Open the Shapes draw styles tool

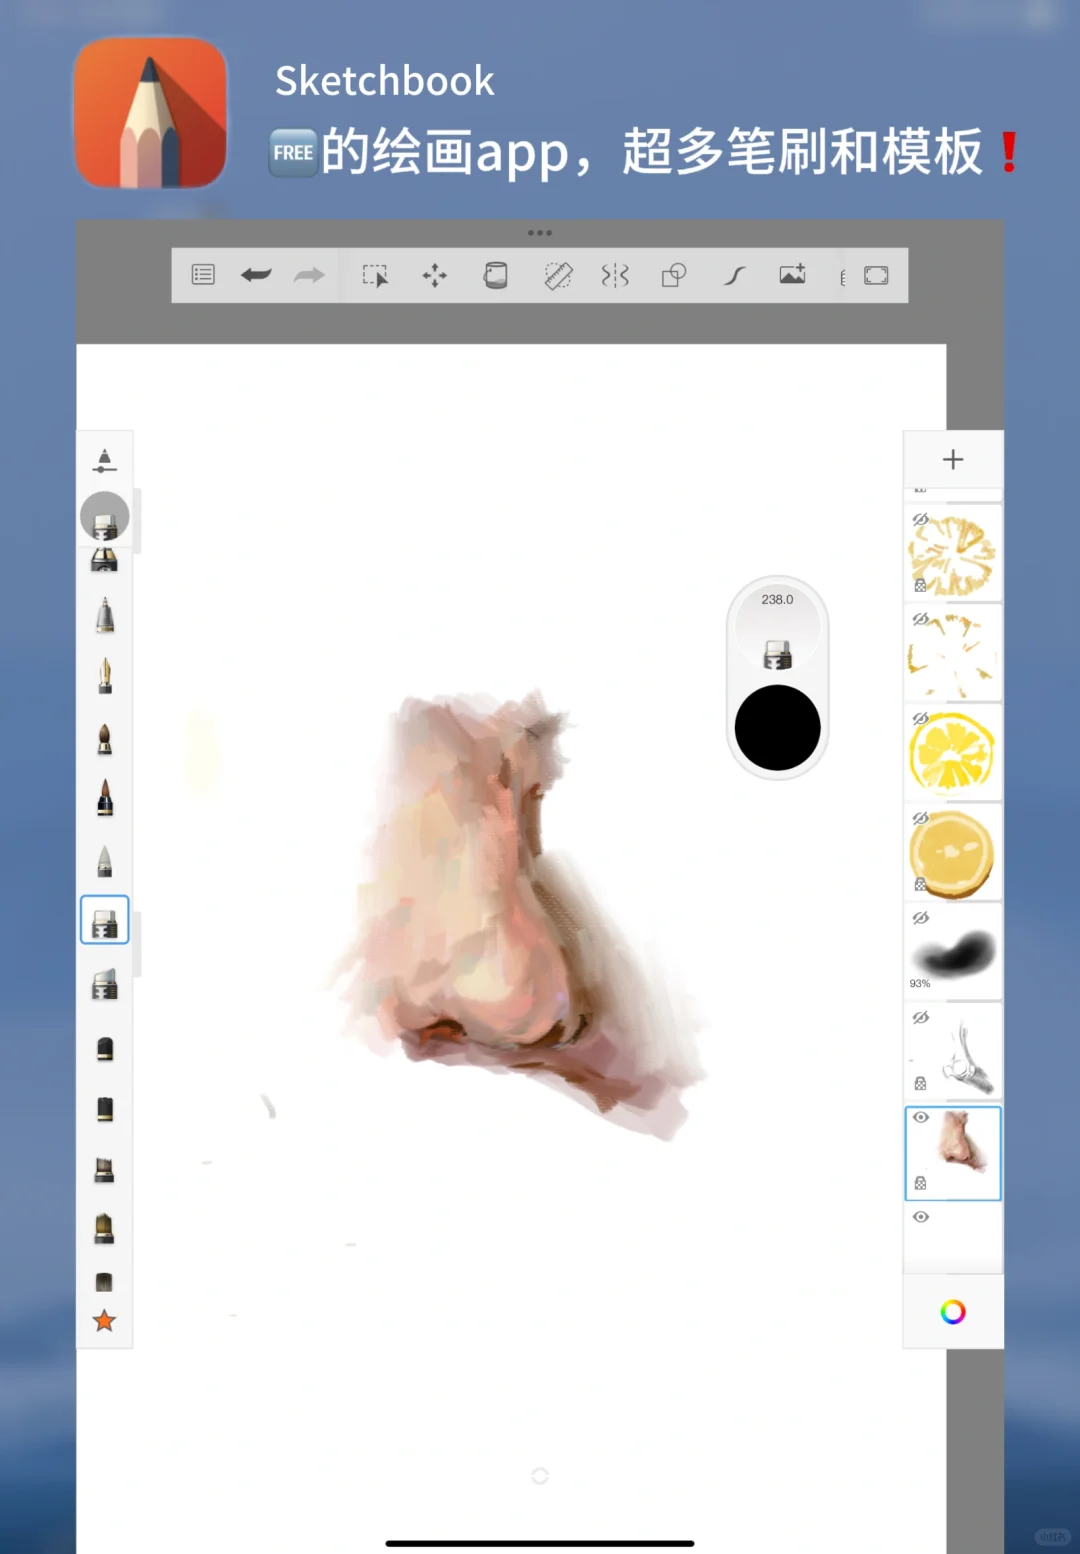674,275
